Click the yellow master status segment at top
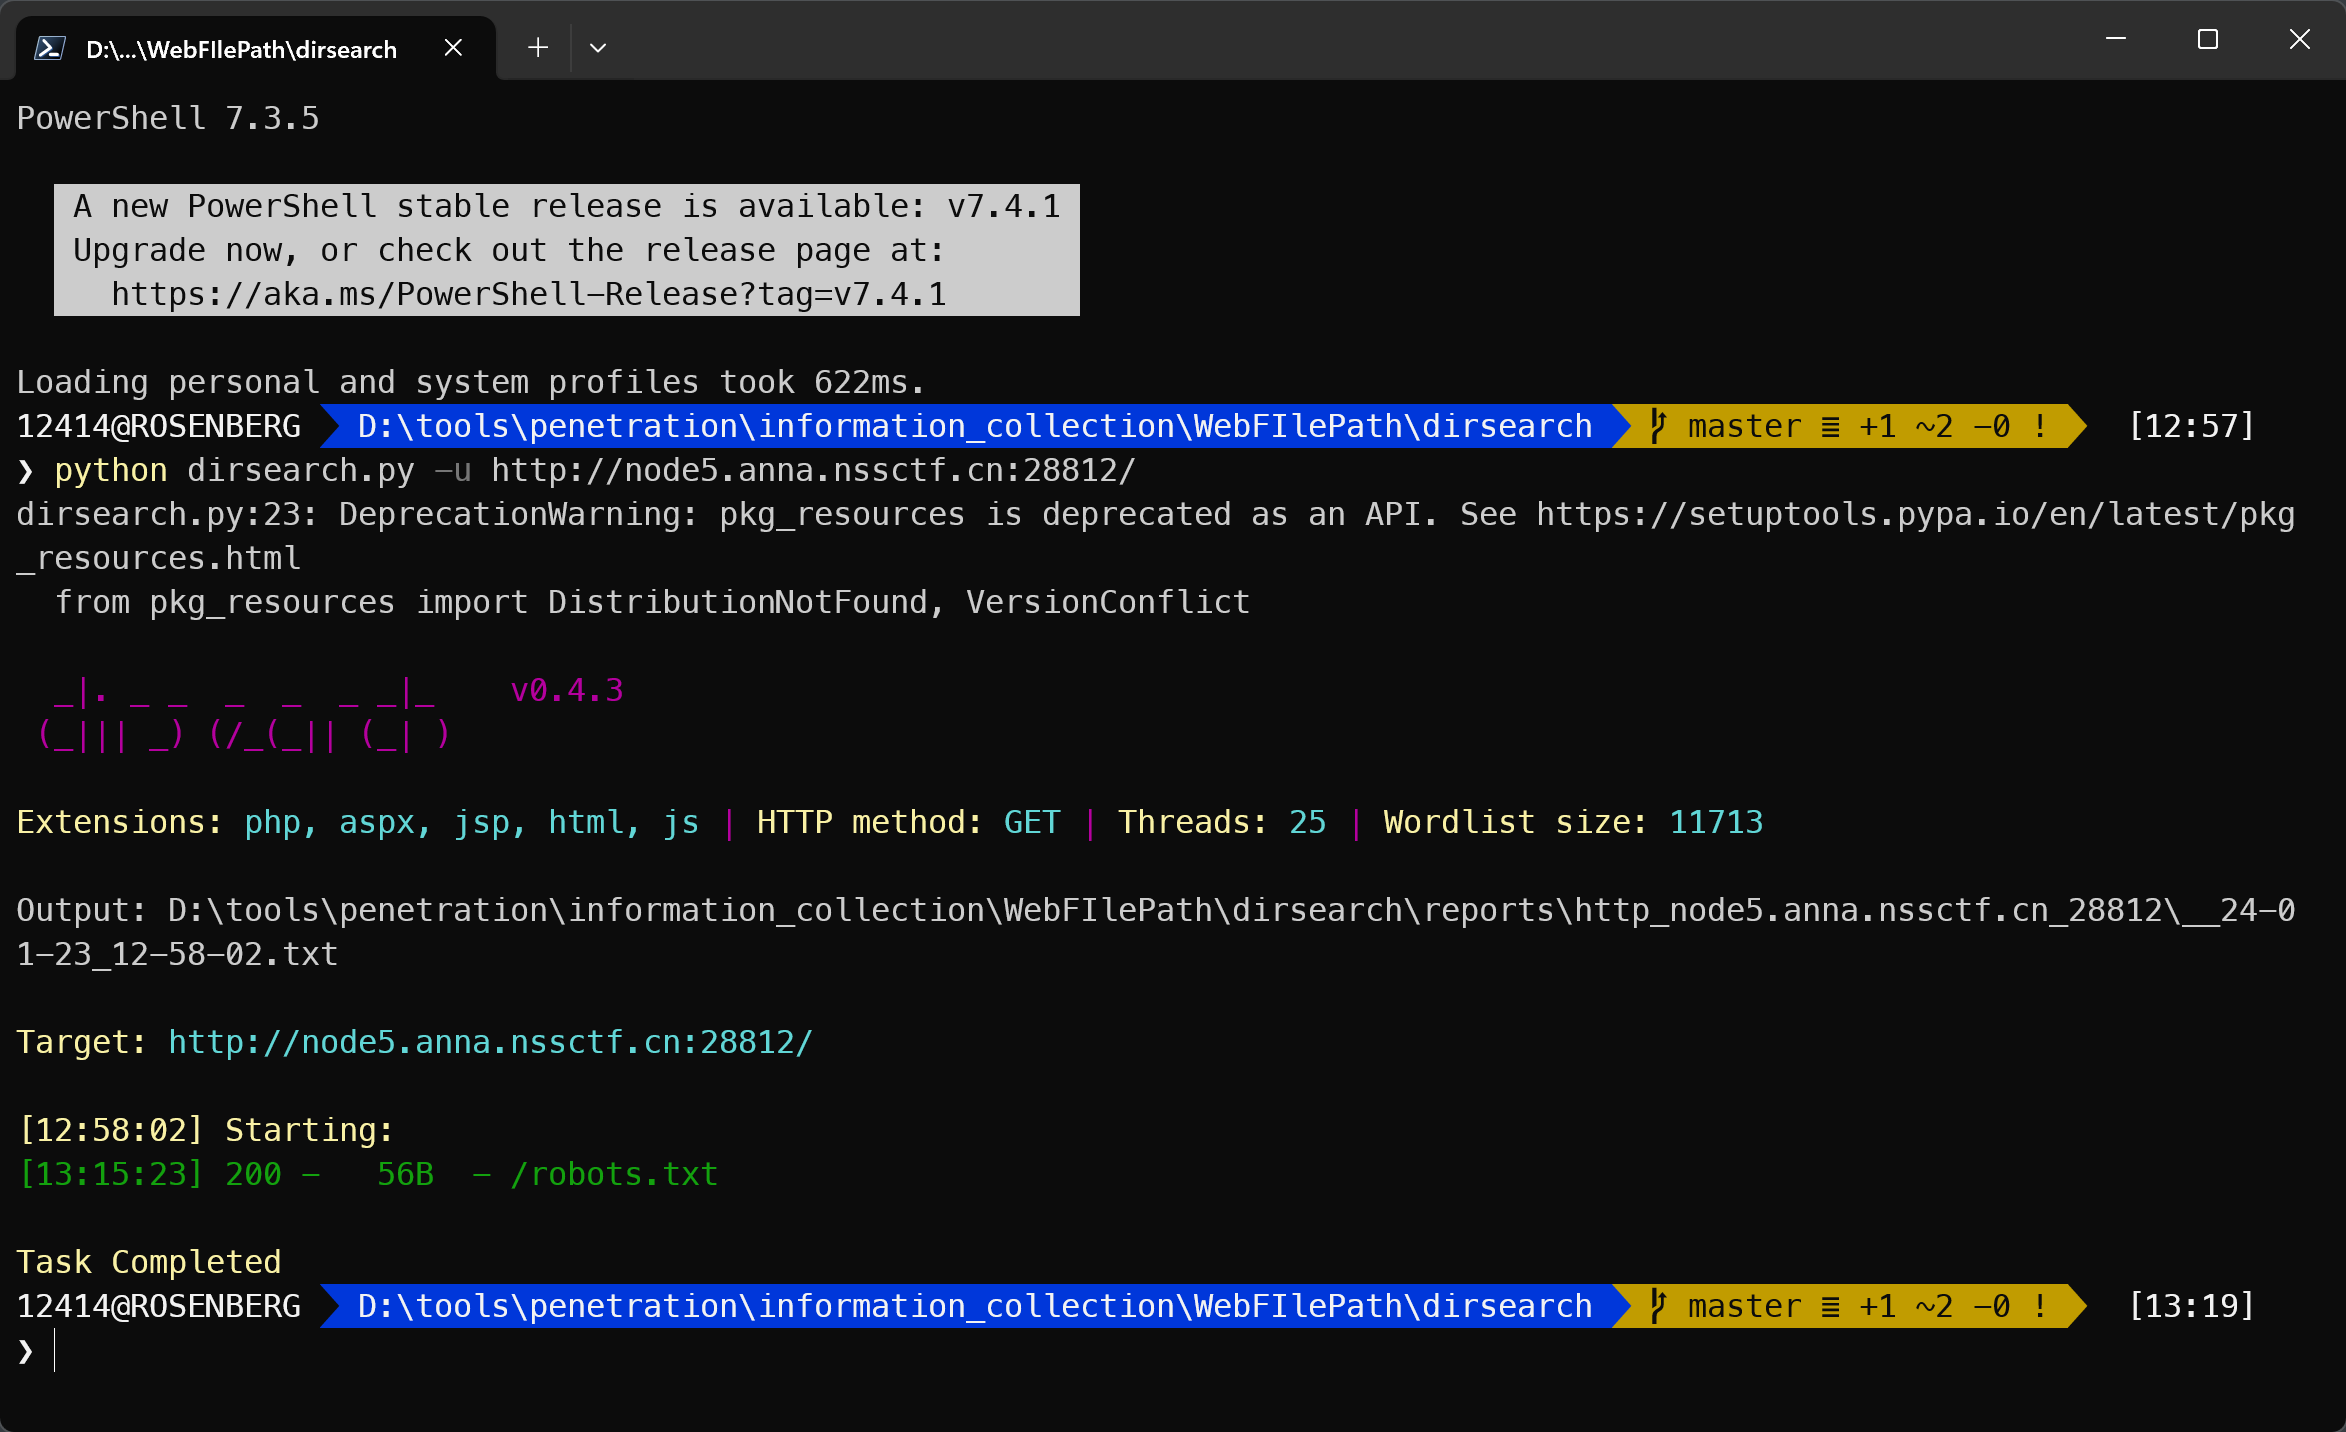The image size is (2346, 1432). pos(1850,427)
